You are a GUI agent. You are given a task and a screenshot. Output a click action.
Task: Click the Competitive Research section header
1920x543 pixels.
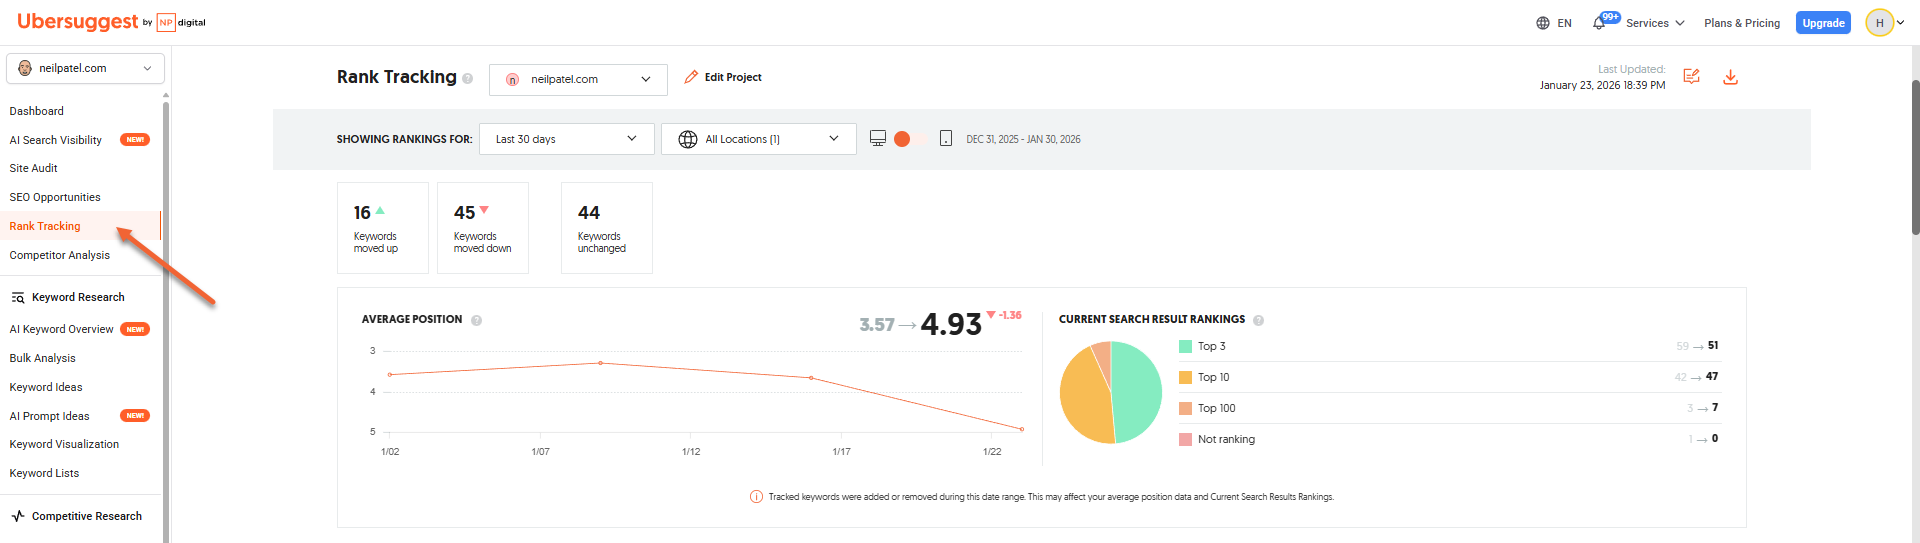click(x=87, y=516)
